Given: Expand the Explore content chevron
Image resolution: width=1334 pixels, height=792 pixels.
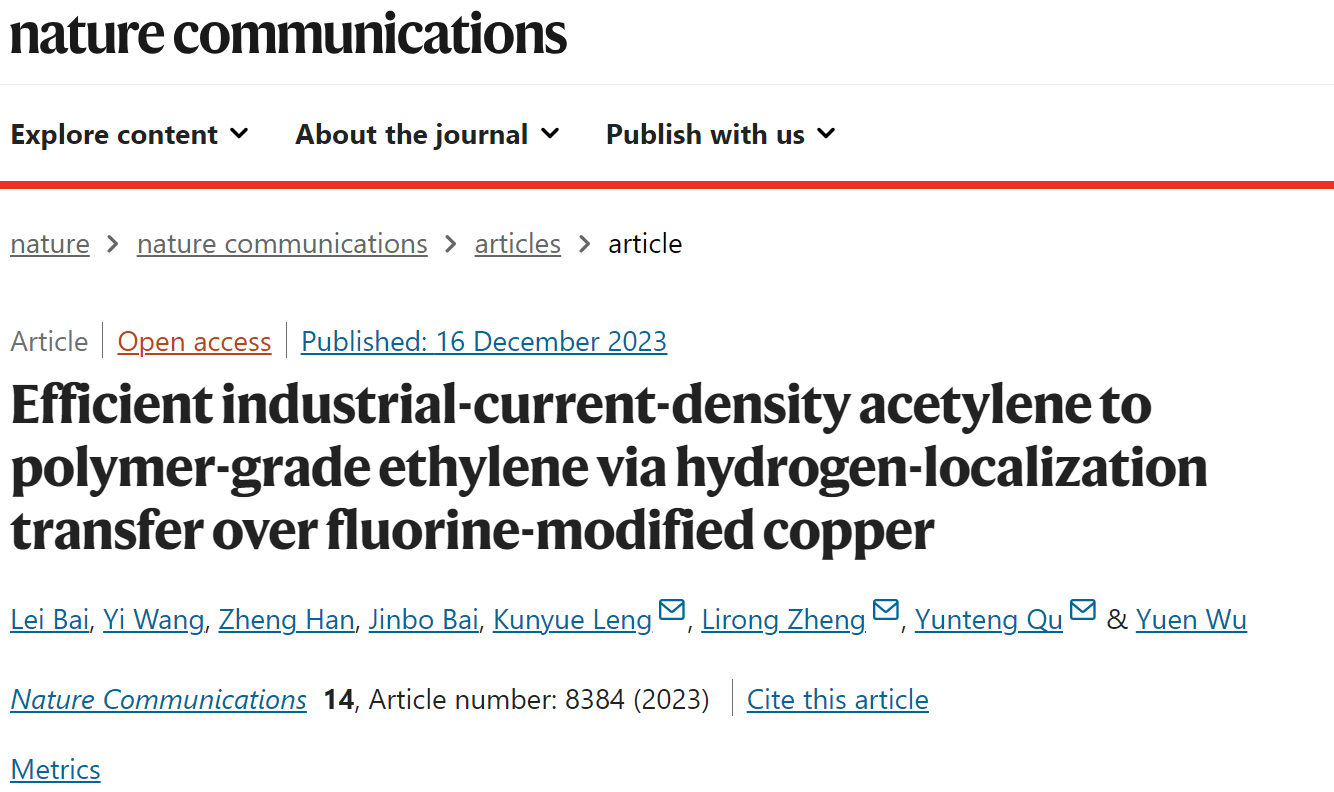Looking at the screenshot, I should point(239,133).
